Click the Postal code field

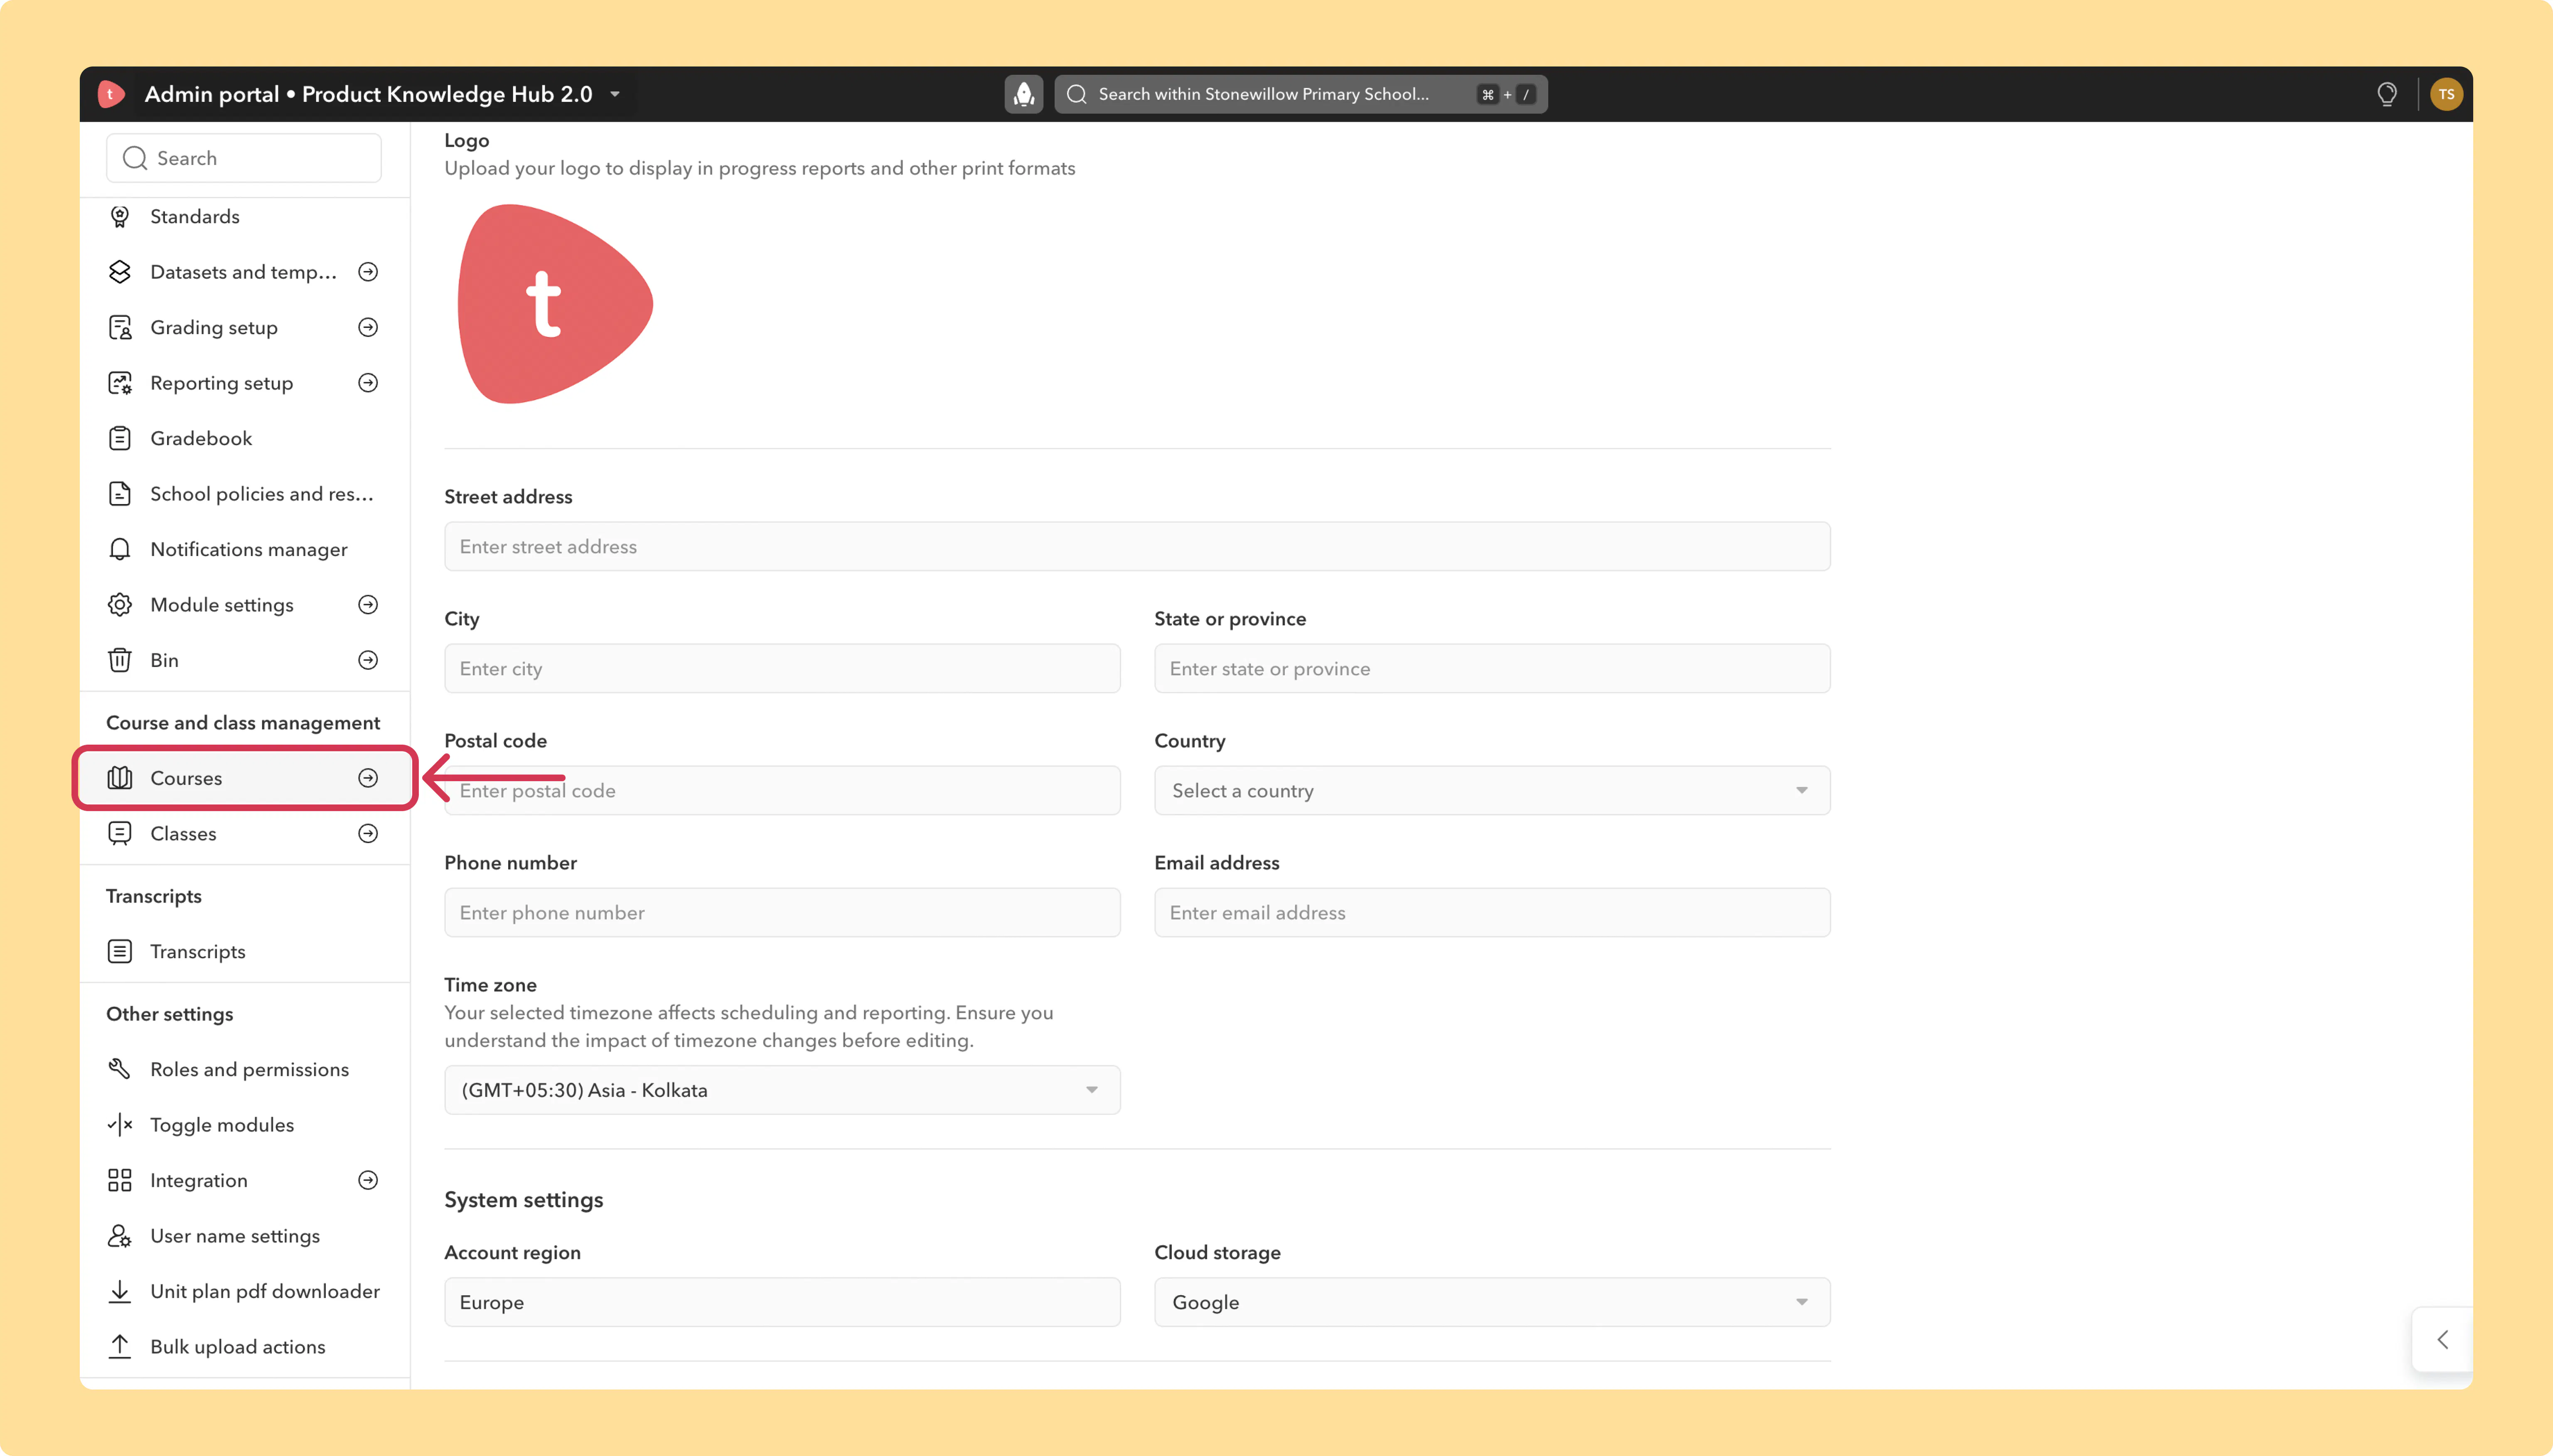point(782,790)
